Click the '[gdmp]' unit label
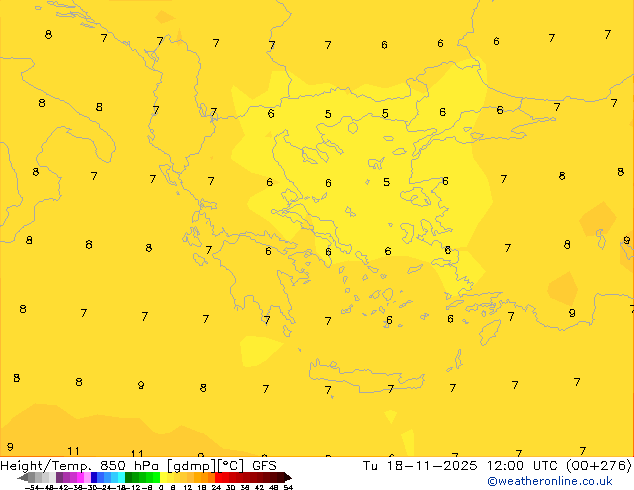This screenshot has width=634, height=490. (191, 466)
